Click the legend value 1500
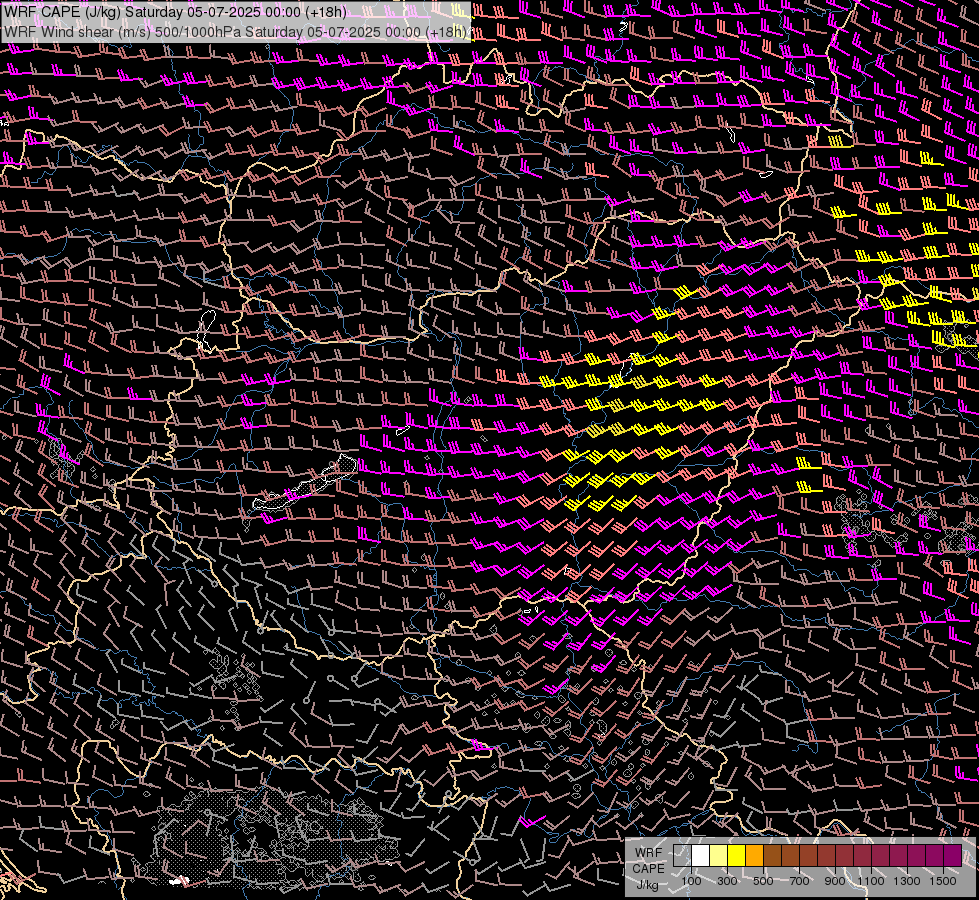The width and height of the screenshot is (979, 900). (943, 881)
